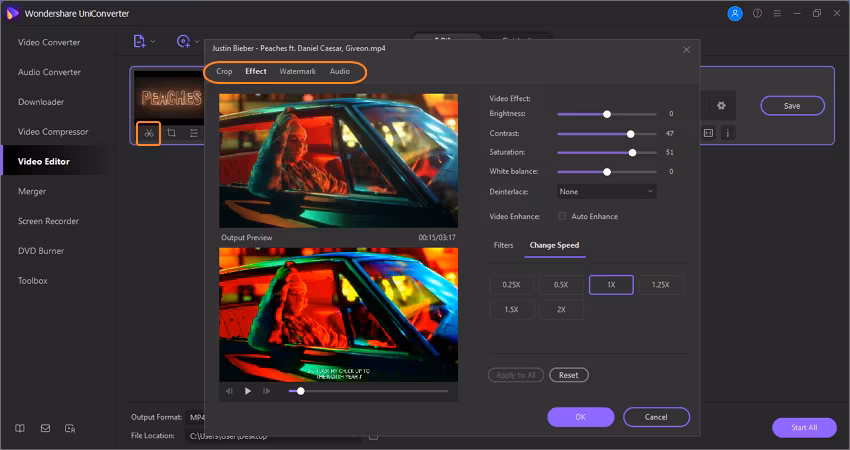This screenshot has height=450, width=850.
Task: Open Audio Converter in the sidebar
Action: pos(49,72)
